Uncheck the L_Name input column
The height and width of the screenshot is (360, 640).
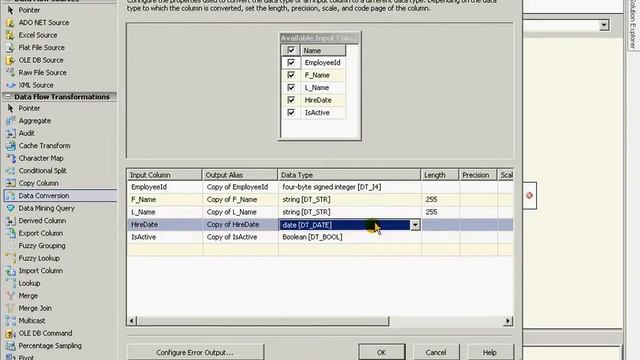pyautogui.click(x=291, y=87)
